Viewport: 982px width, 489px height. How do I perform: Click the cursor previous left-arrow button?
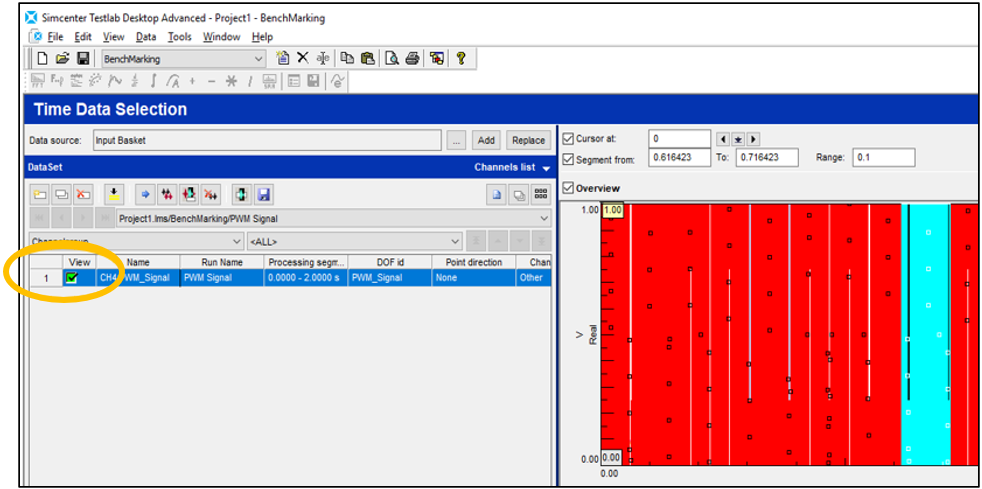(x=721, y=139)
